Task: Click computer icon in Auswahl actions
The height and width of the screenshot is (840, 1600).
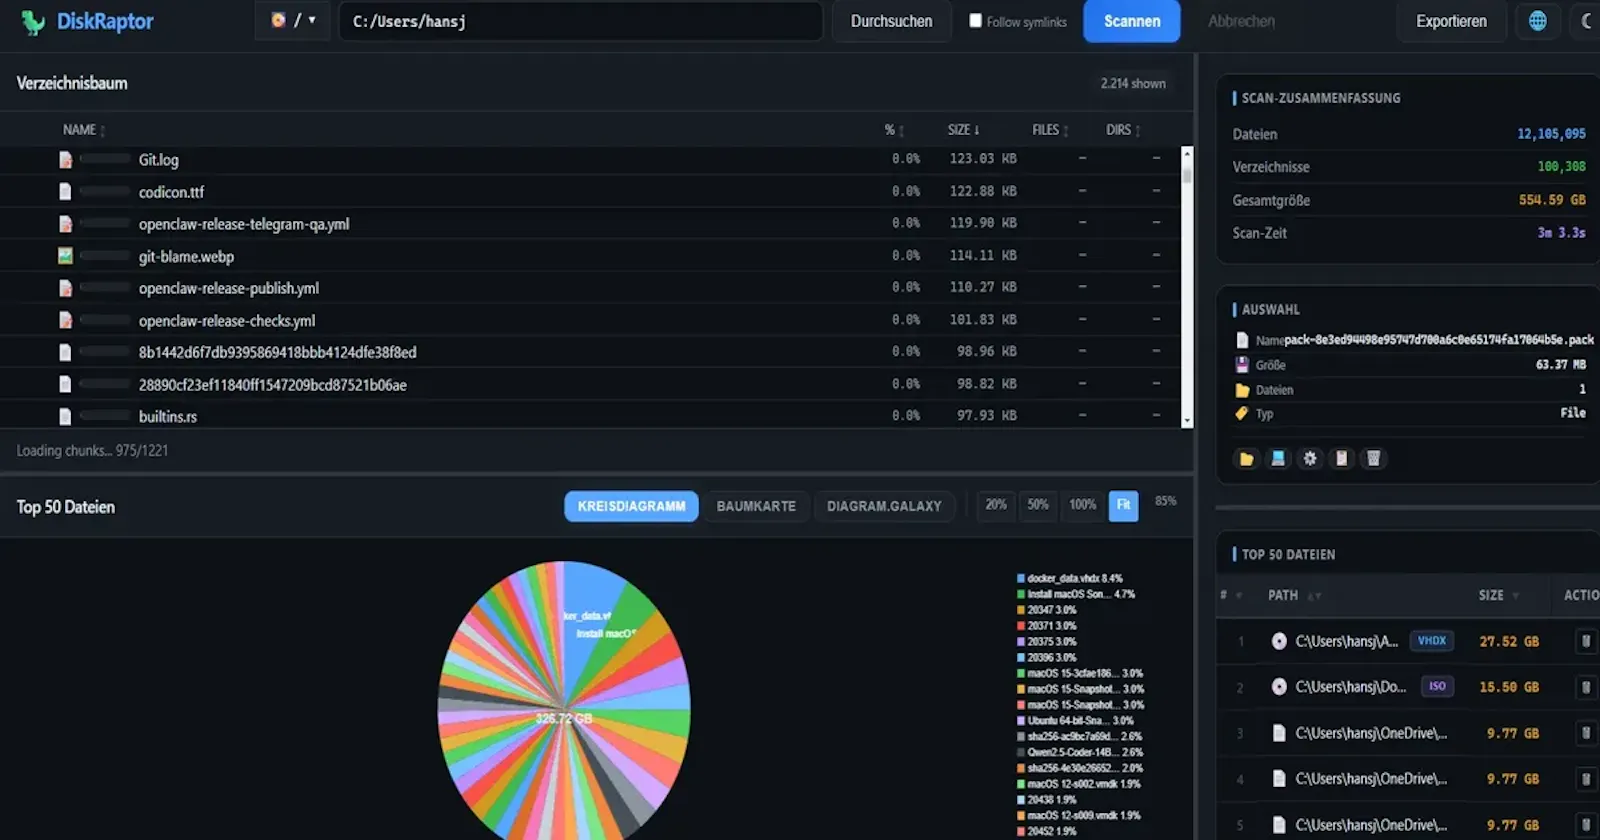Action: (1278, 458)
